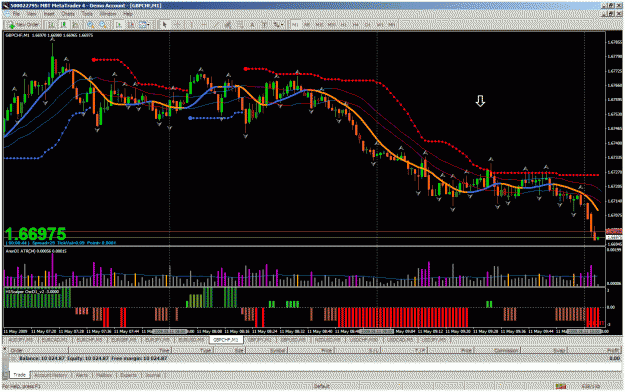This screenshot has width=625, height=392.
Task: Expand the indicators dropdown arrow
Action: (x=149, y=25)
